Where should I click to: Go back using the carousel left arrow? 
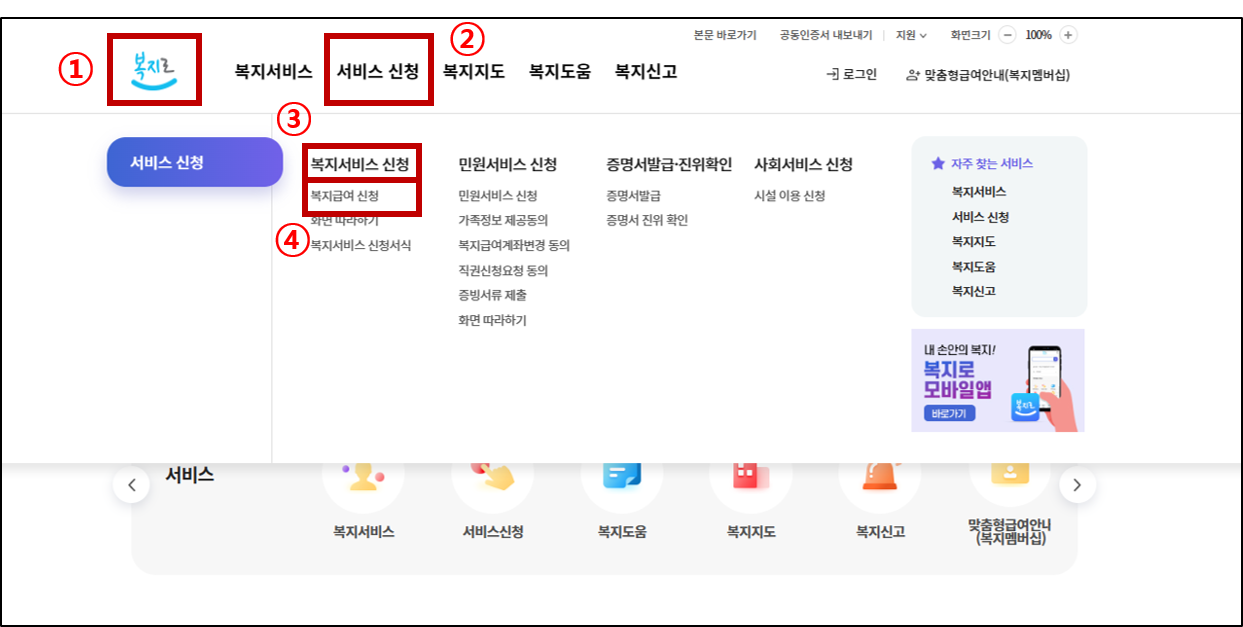pos(131,484)
